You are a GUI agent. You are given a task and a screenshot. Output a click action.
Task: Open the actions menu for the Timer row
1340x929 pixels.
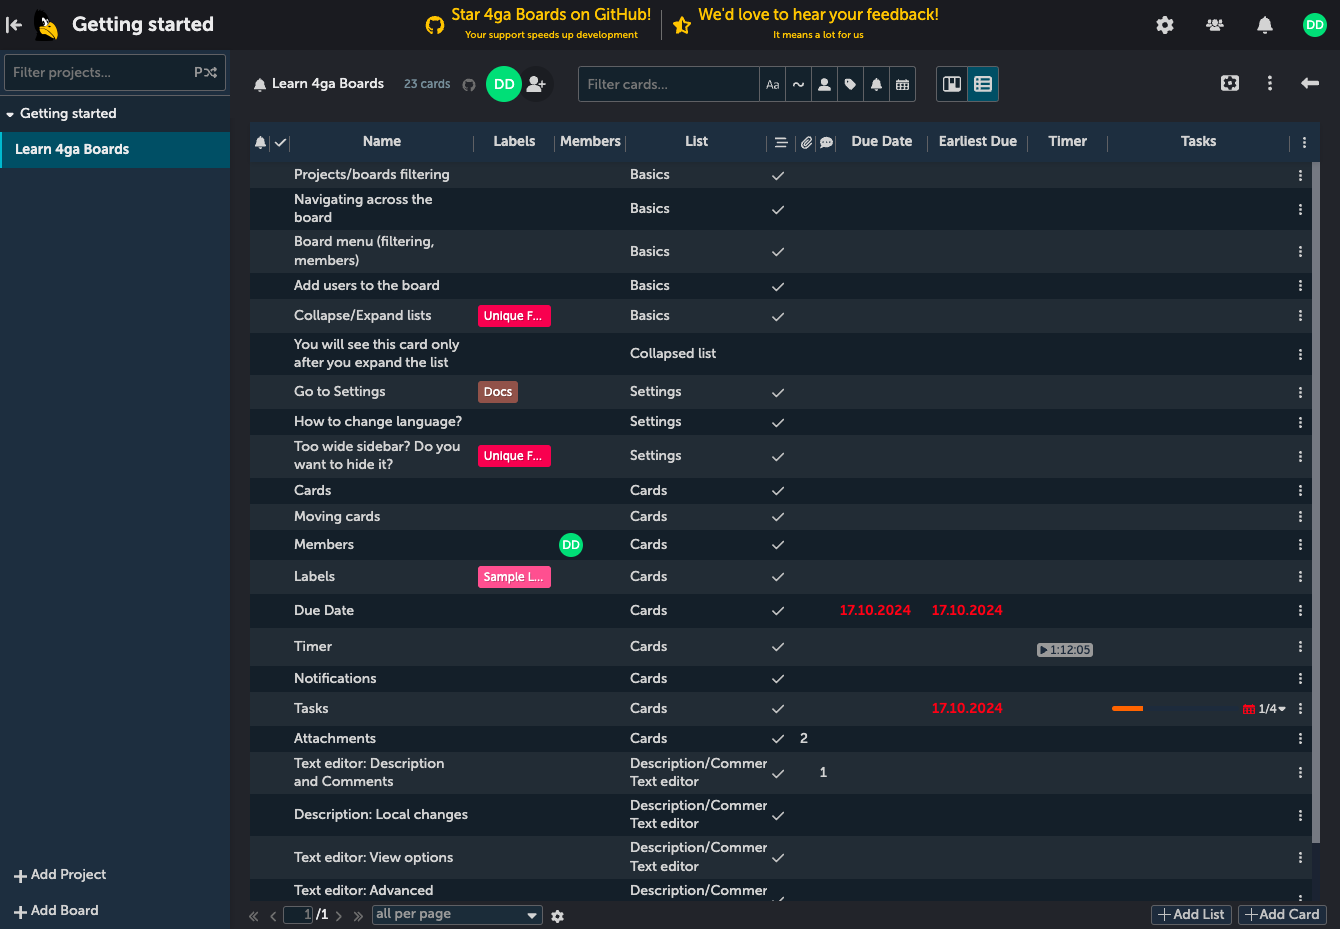tap(1300, 647)
